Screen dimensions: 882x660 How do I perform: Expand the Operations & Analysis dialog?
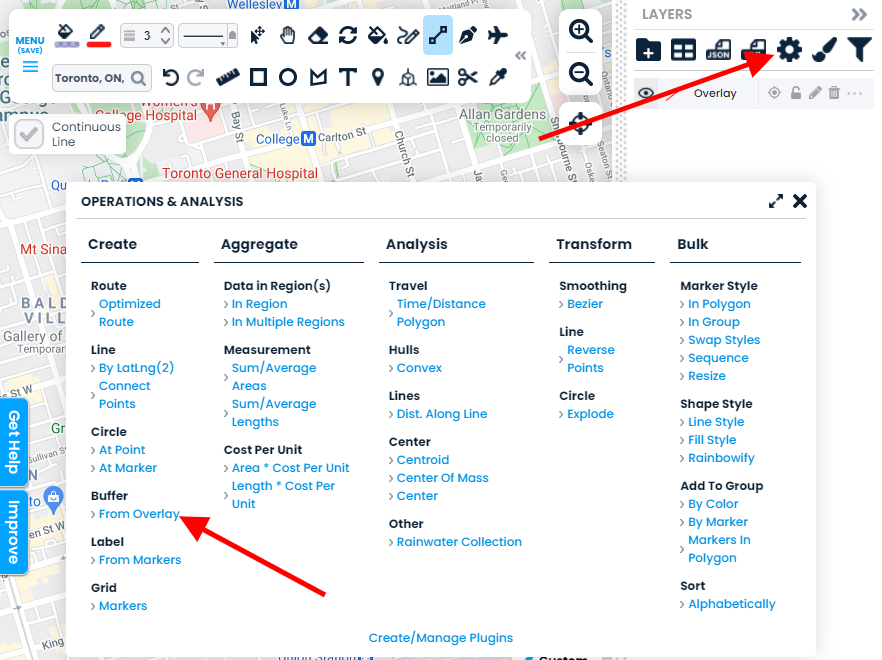pyautogui.click(x=776, y=201)
